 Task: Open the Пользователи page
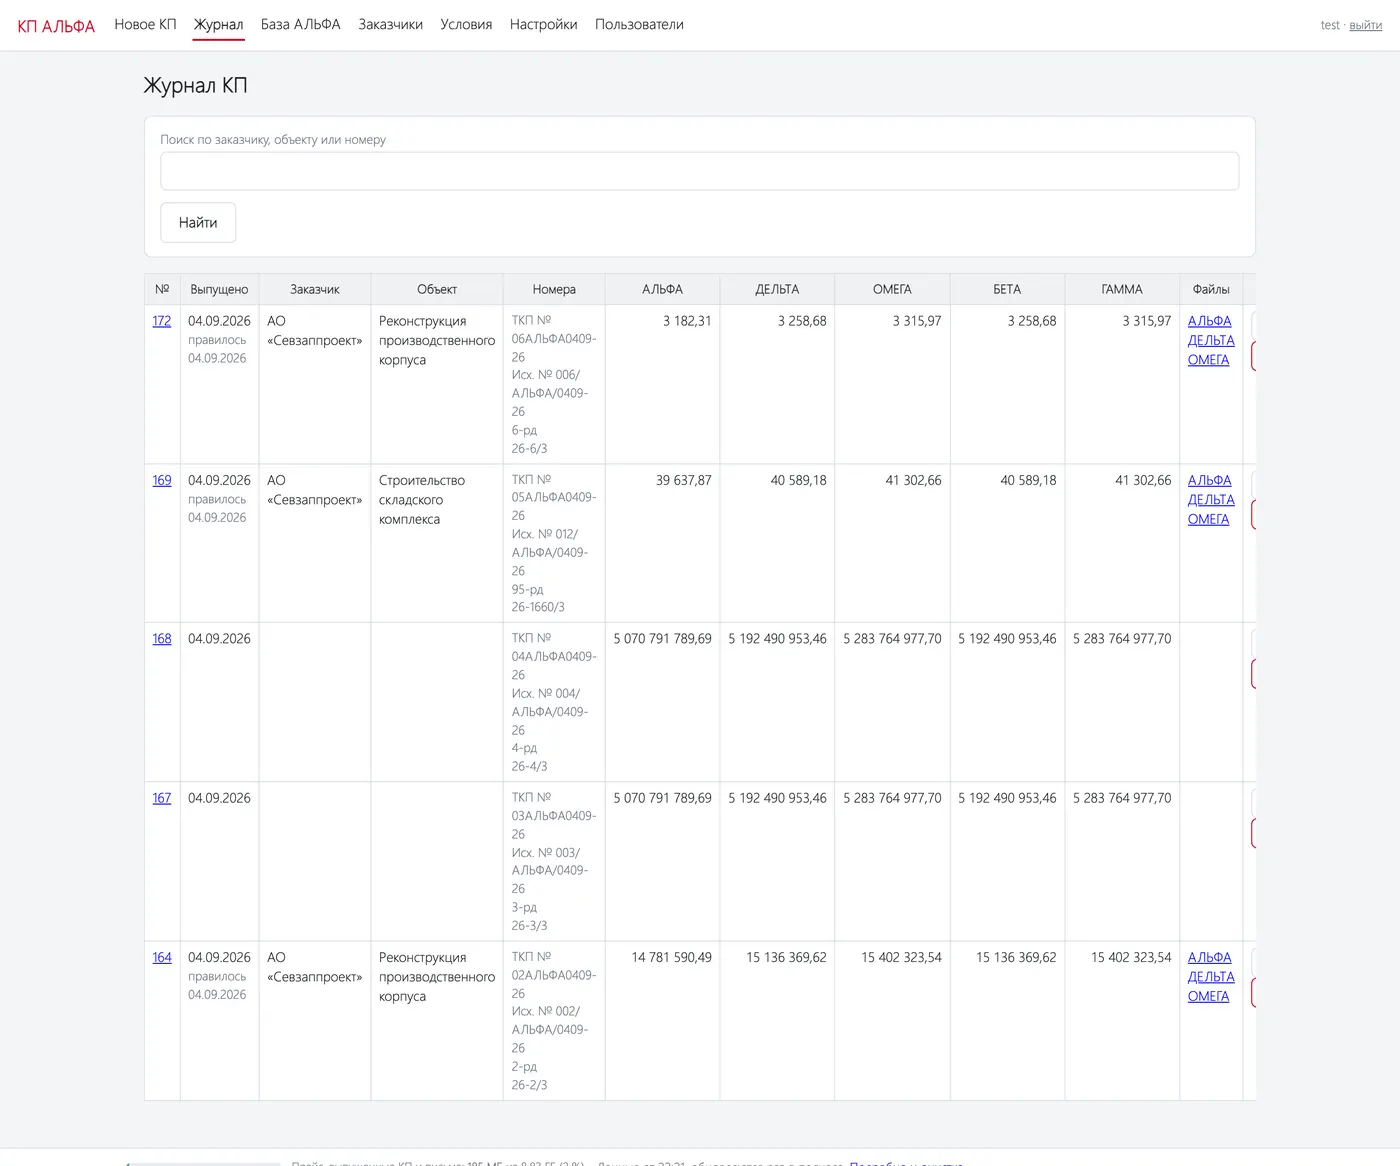[x=639, y=24]
